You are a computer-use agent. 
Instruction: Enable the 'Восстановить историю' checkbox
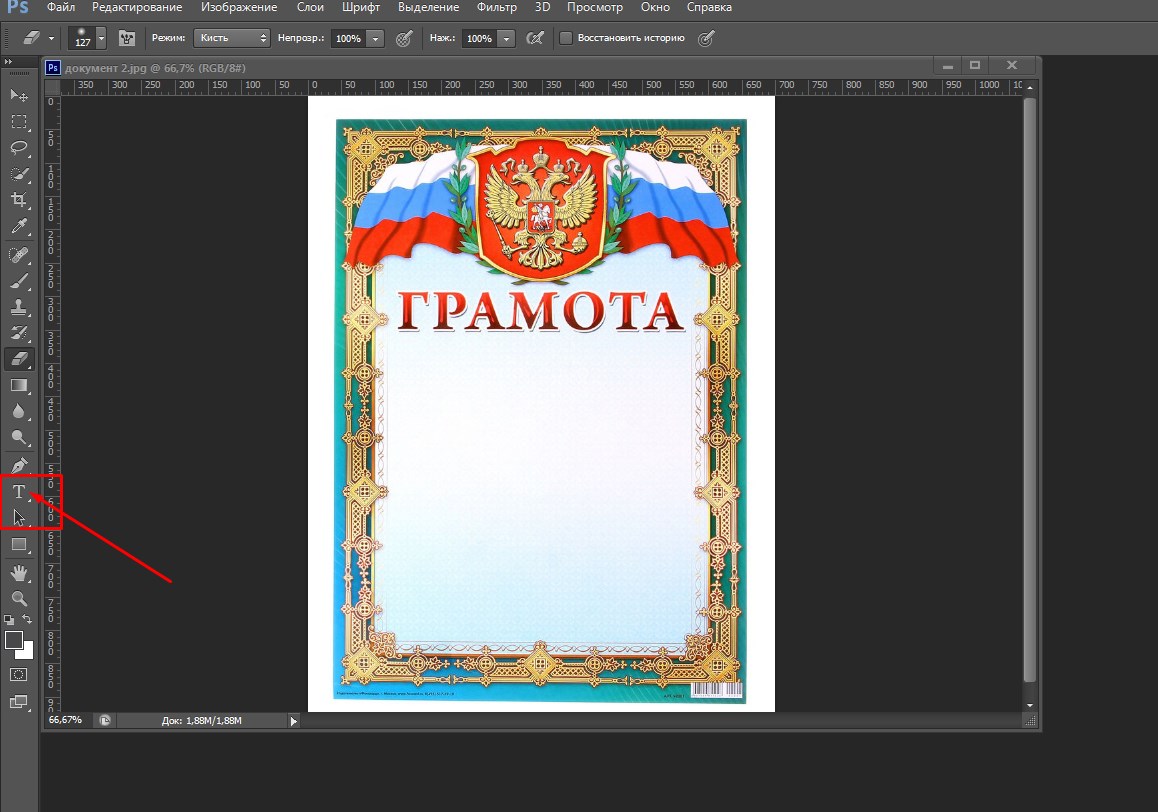pyautogui.click(x=566, y=38)
